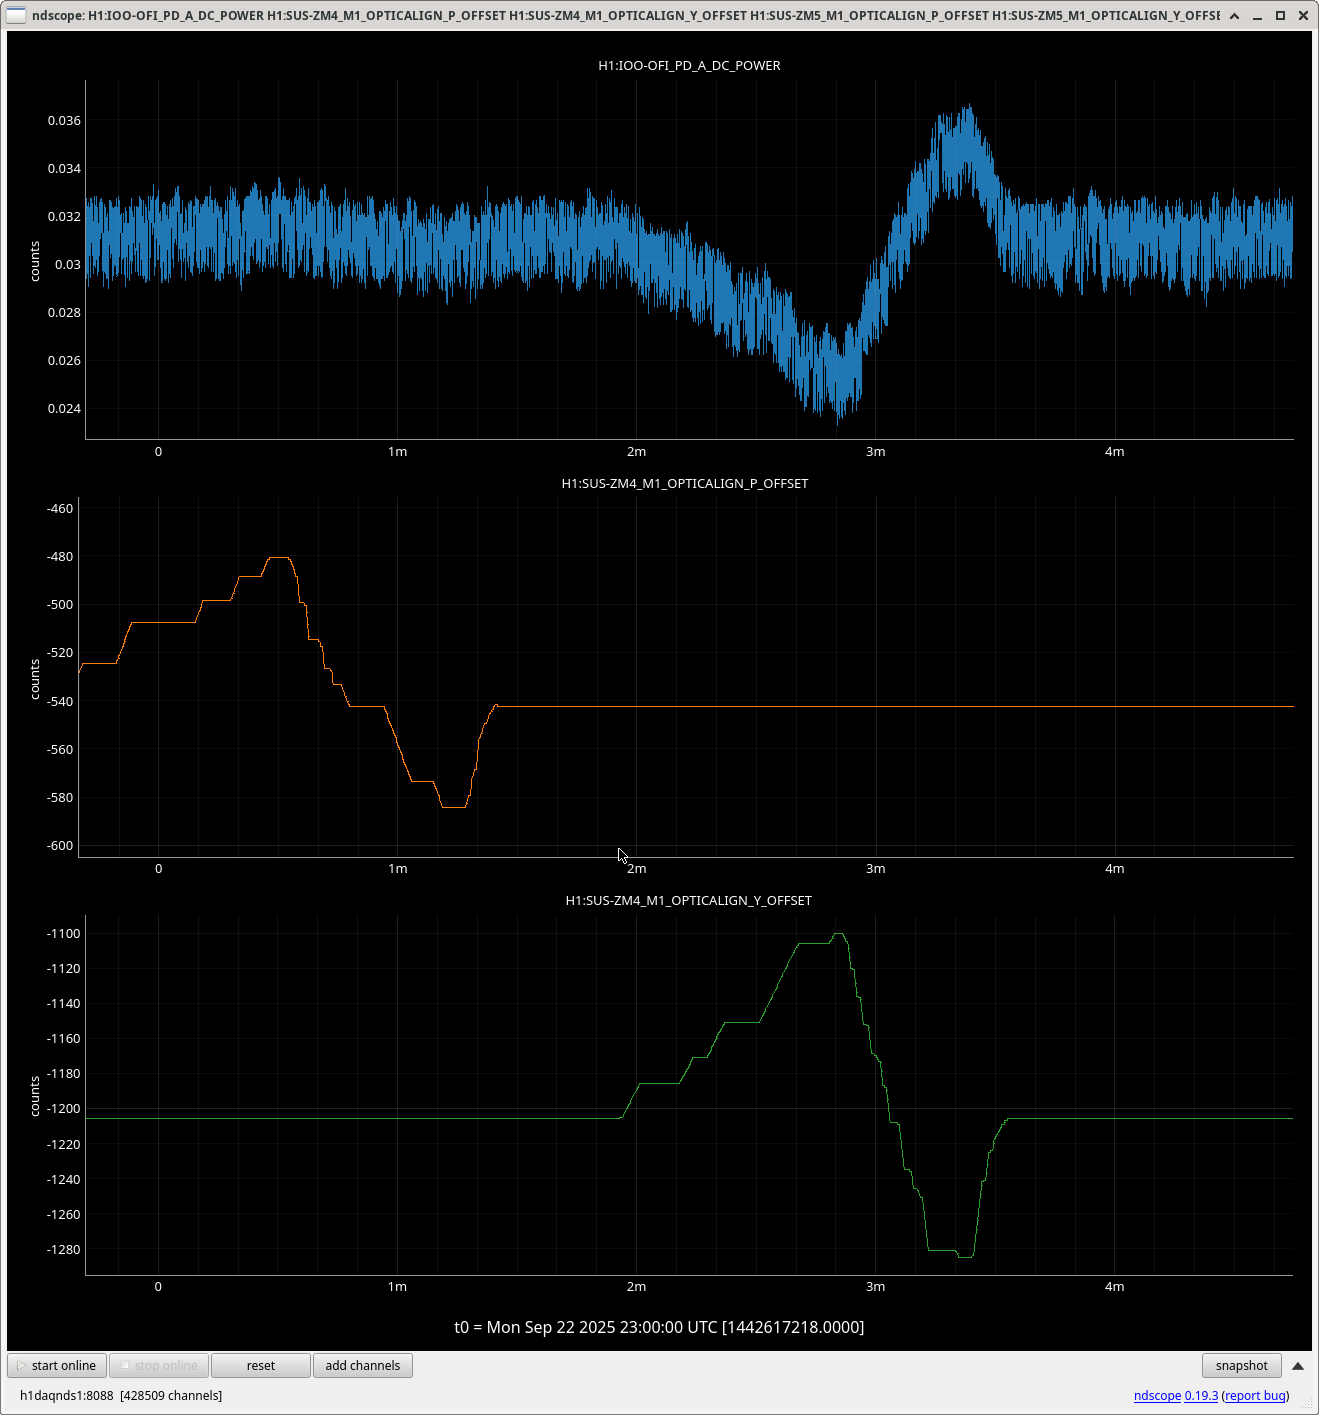Follow the report bug link

tap(1255, 1396)
